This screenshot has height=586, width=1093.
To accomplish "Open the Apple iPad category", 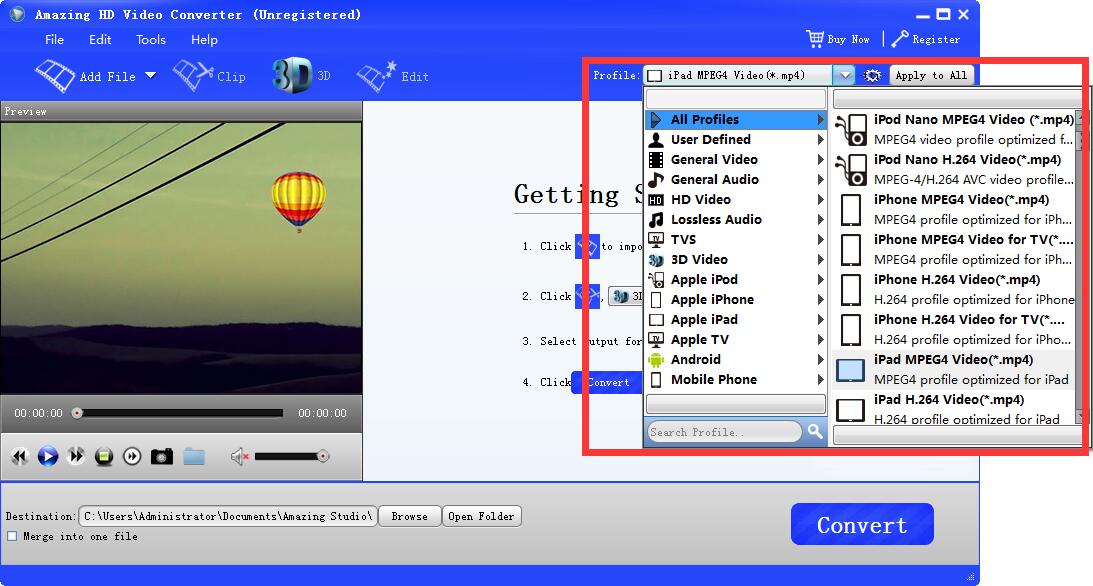I will click(x=735, y=319).
